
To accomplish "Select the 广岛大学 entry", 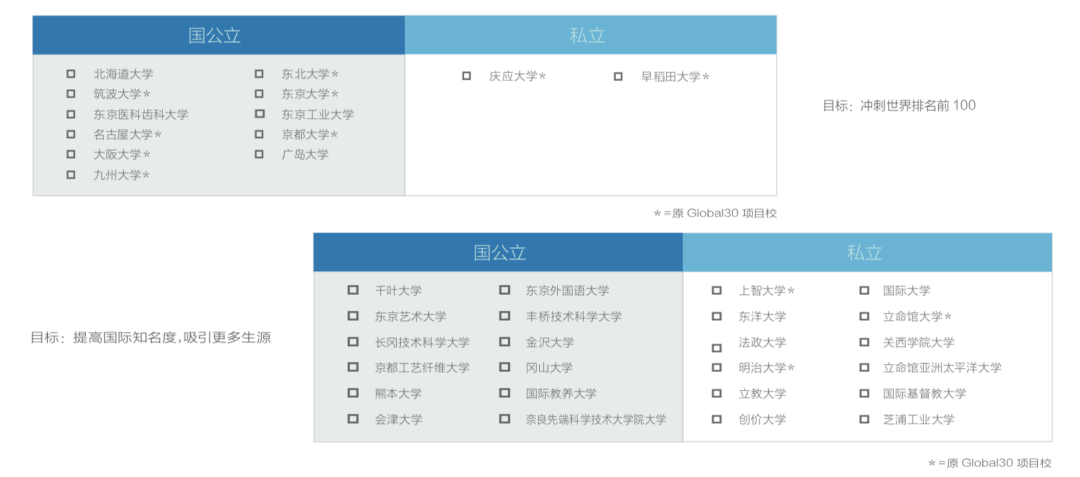I will [x=305, y=155].
